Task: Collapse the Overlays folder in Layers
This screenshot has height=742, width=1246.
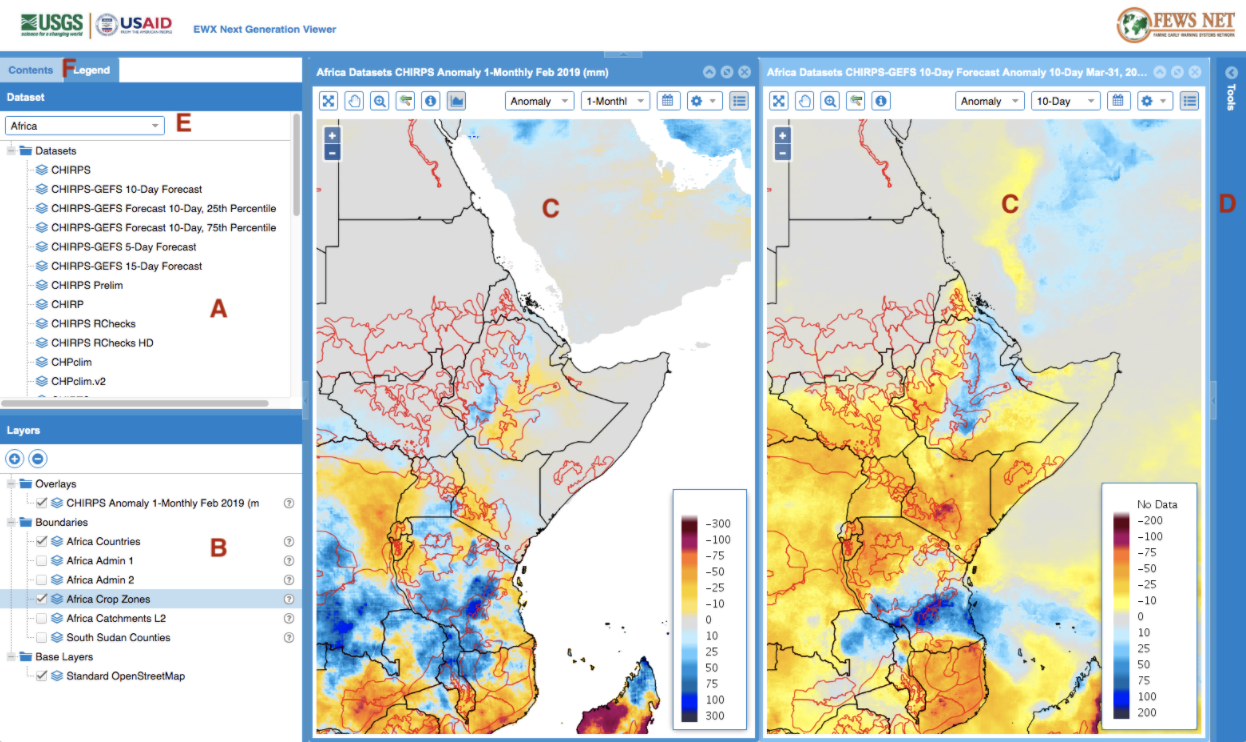Action: pyautogui.click(x=10, y=484)
